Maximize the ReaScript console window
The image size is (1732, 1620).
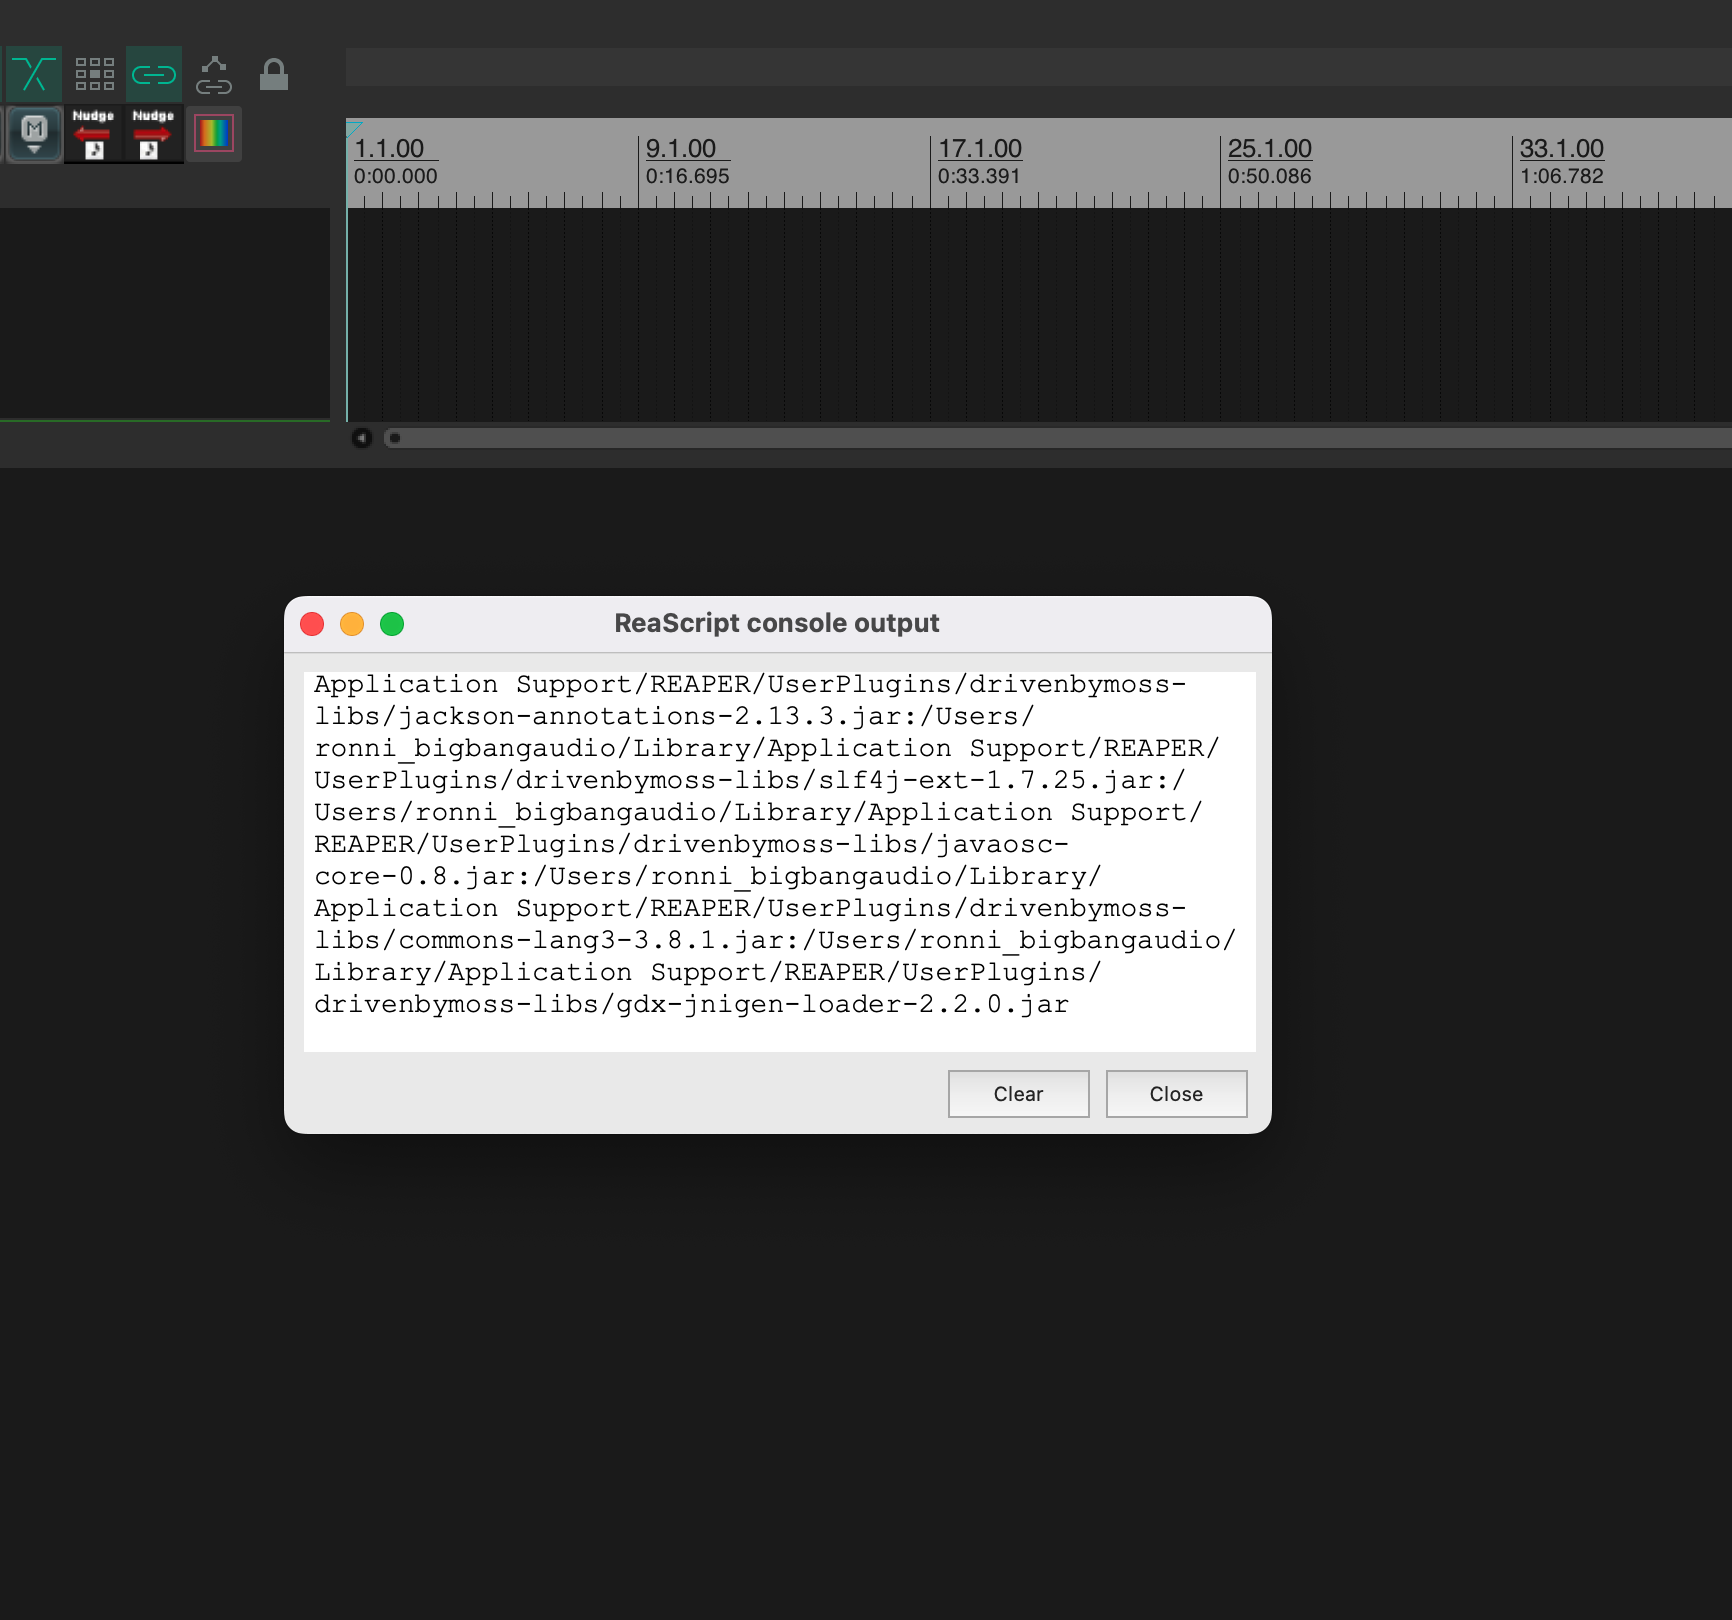pos(392,624)
